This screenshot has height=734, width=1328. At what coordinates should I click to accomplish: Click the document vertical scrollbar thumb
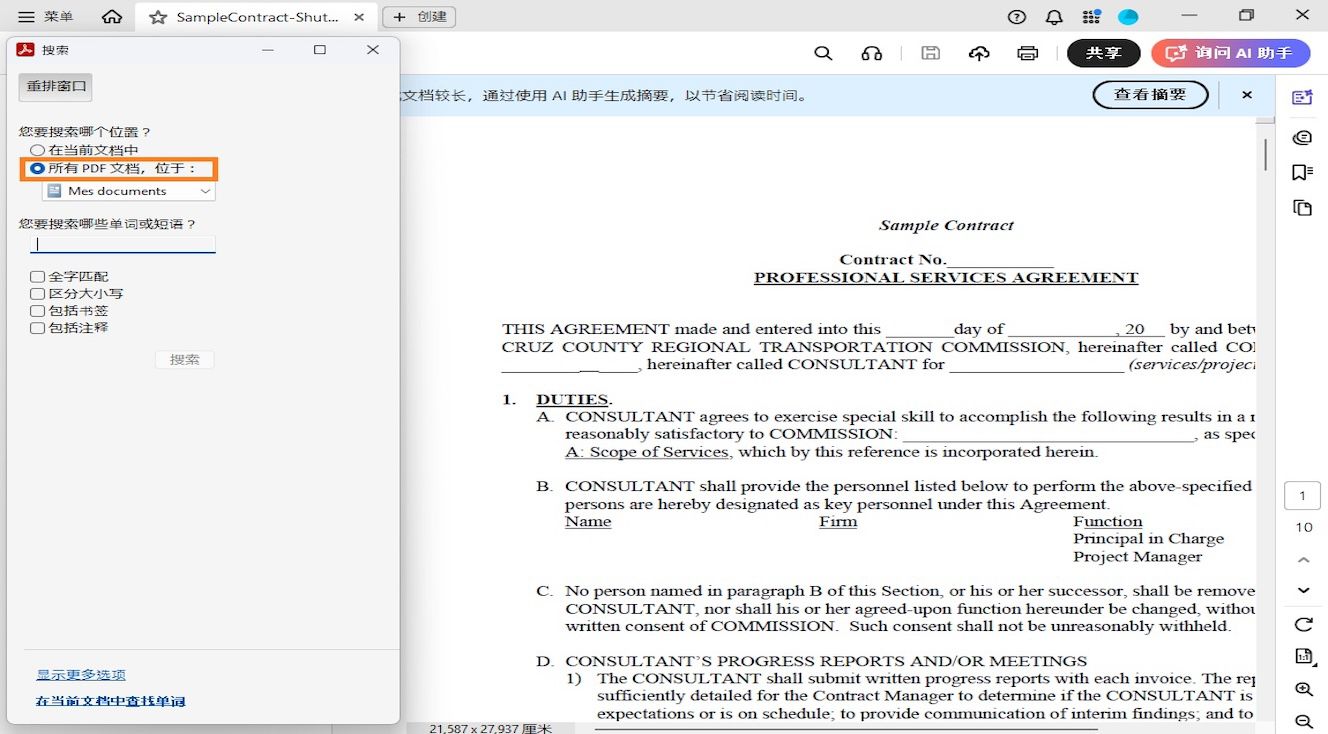coord(1266,155)
